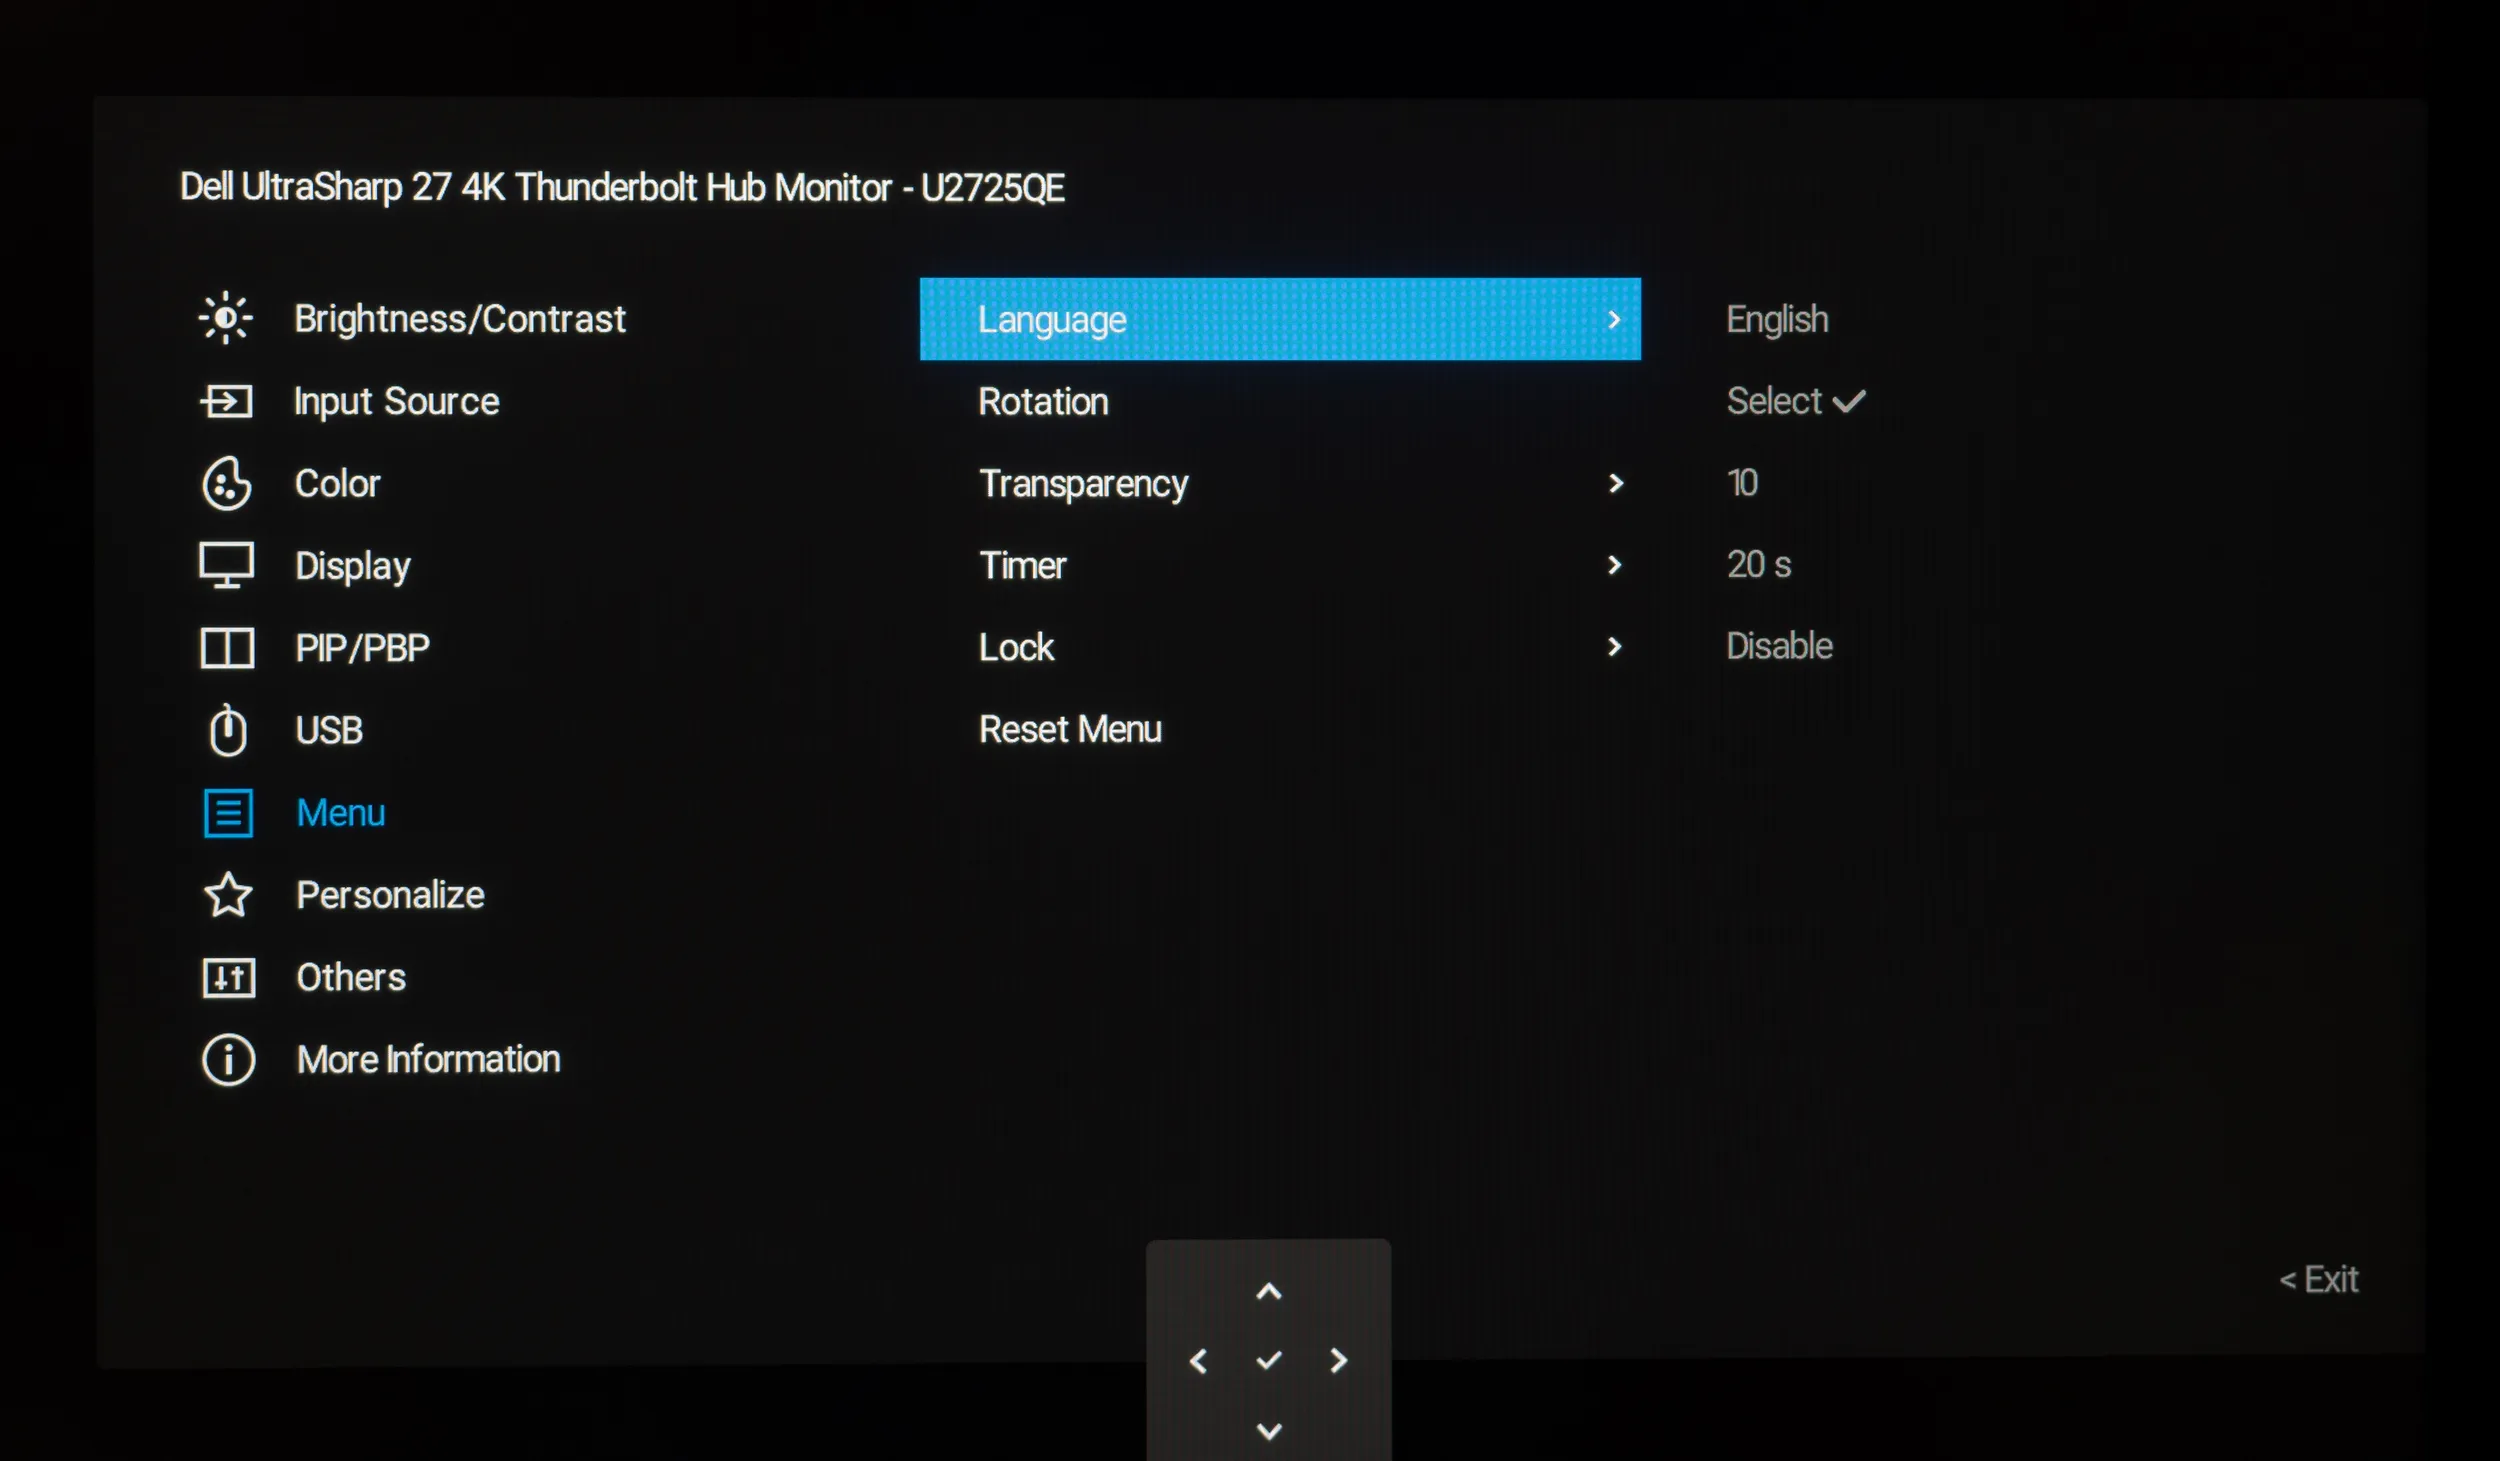The width and height of the screenshot is (2500, 1461).
Task: Expand the Language submenu chevron
Action: point(1613,320)
